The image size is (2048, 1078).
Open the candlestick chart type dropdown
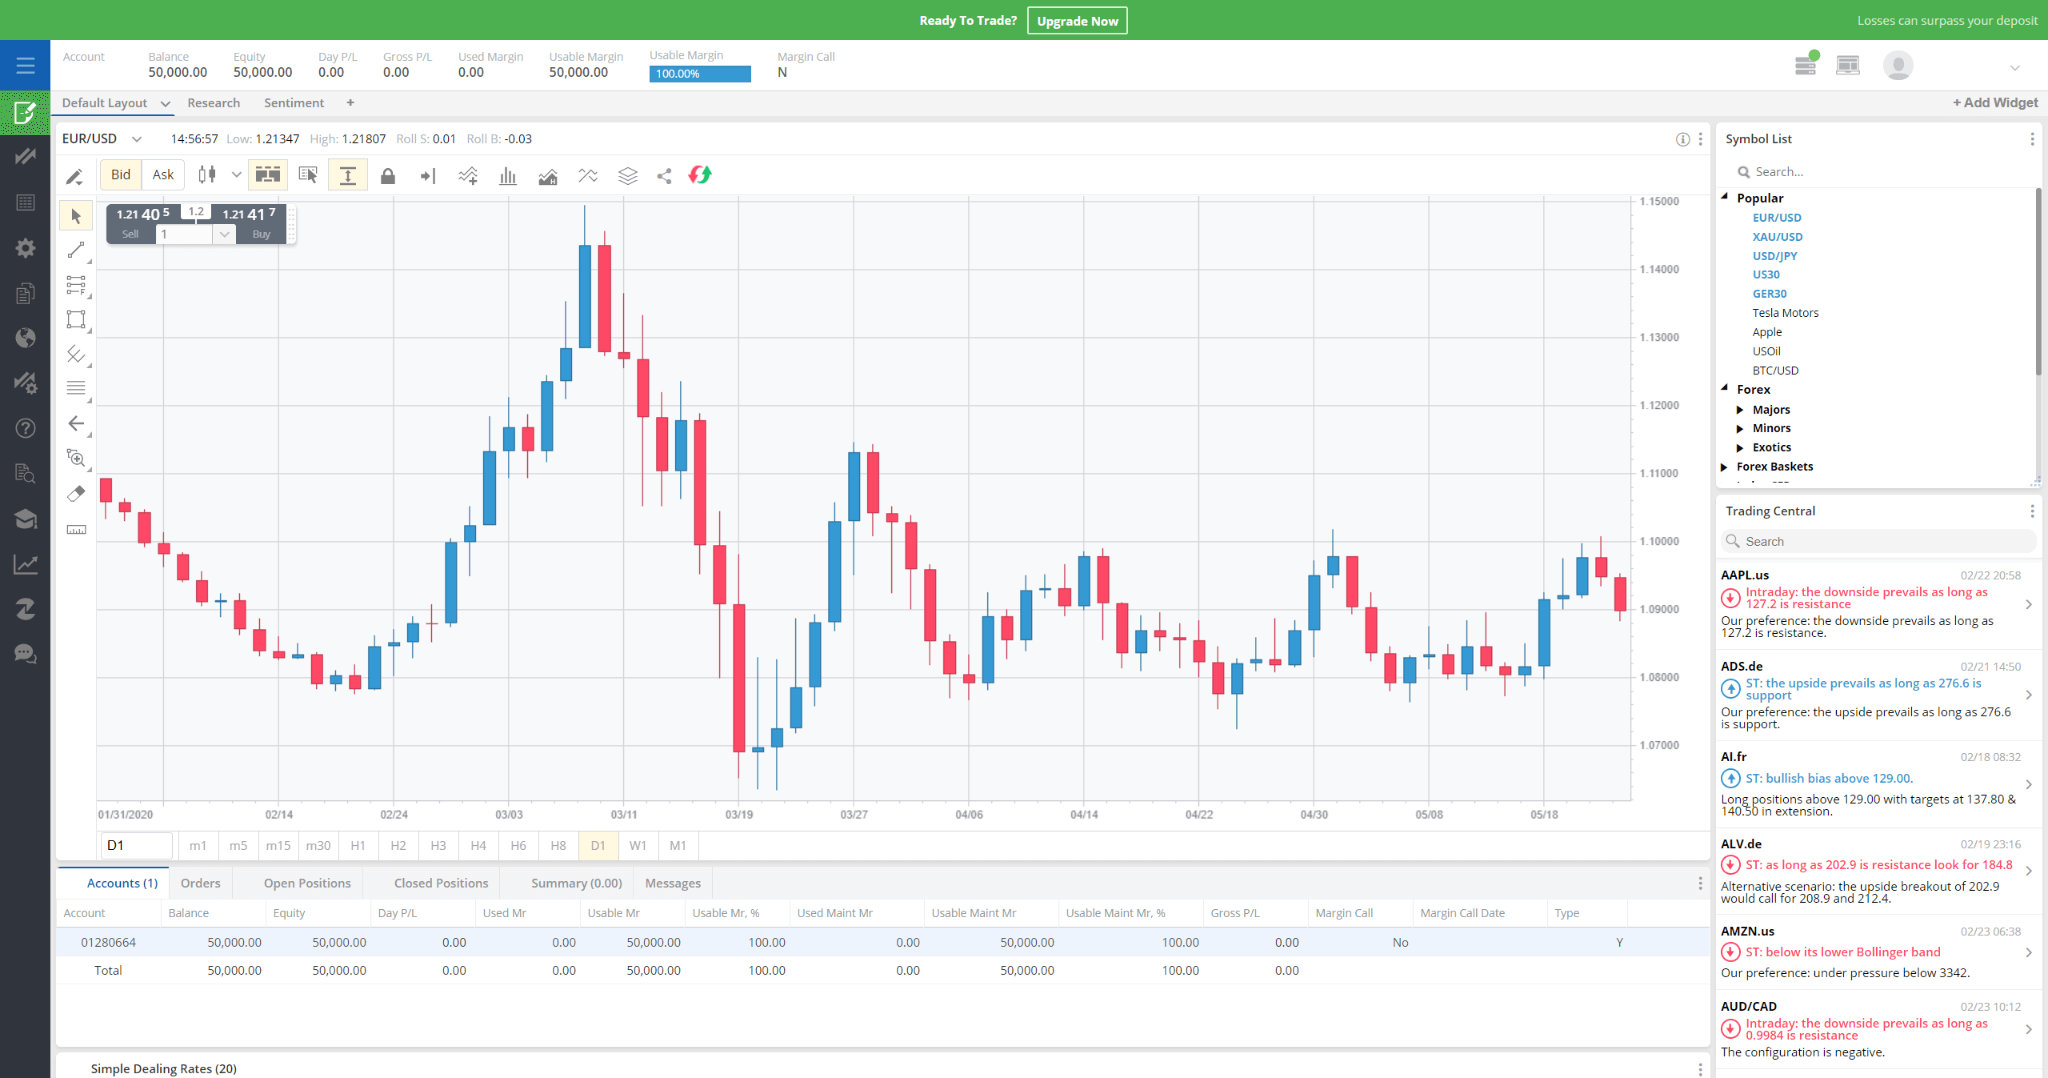(x=237, y=175)
